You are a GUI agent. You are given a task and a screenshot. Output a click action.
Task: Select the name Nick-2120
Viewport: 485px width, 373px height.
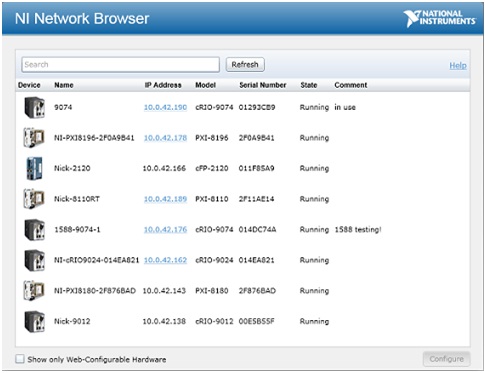pos(72,168)
